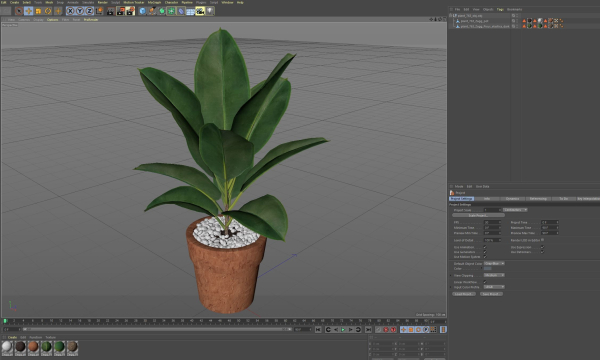Render the active view clapperboard icon
Image resolution: width=600 pixels, height=360 pixels.
pyautogui.click(x=111, y=11)
